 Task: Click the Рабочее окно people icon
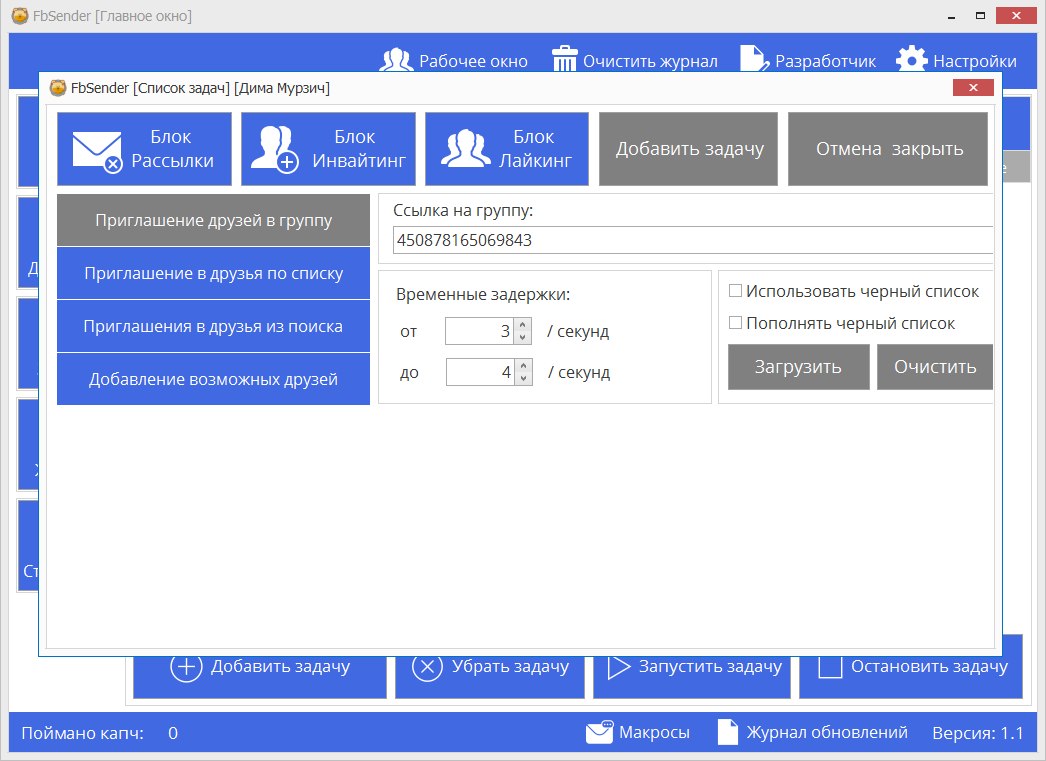[397, 60]
